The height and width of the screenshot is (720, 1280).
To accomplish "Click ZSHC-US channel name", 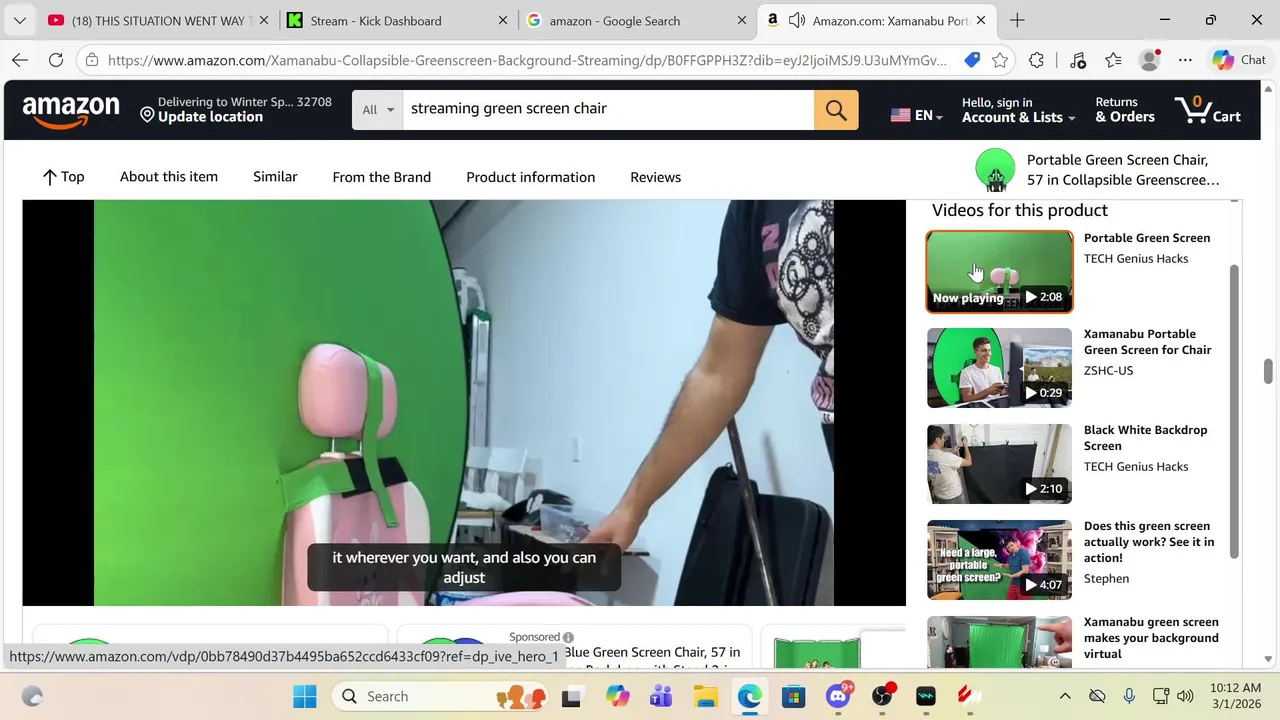I will tap(1108, 370).
